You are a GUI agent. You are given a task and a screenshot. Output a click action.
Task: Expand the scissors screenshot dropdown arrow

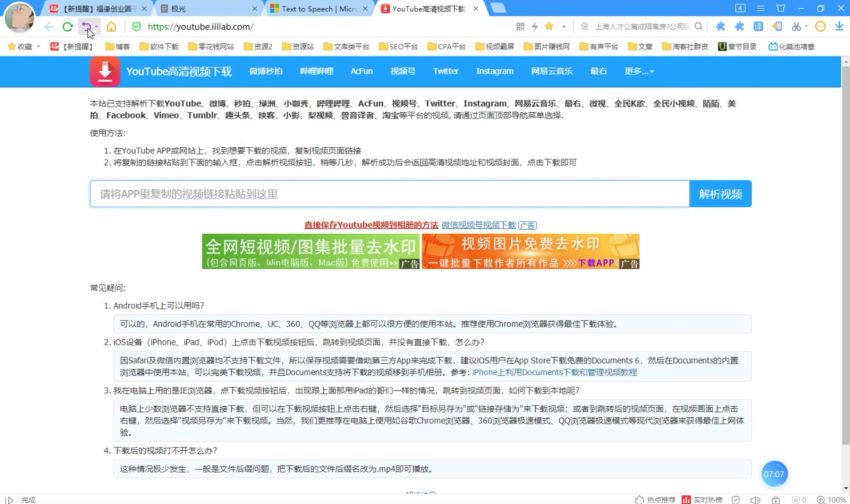pos(806,26)
